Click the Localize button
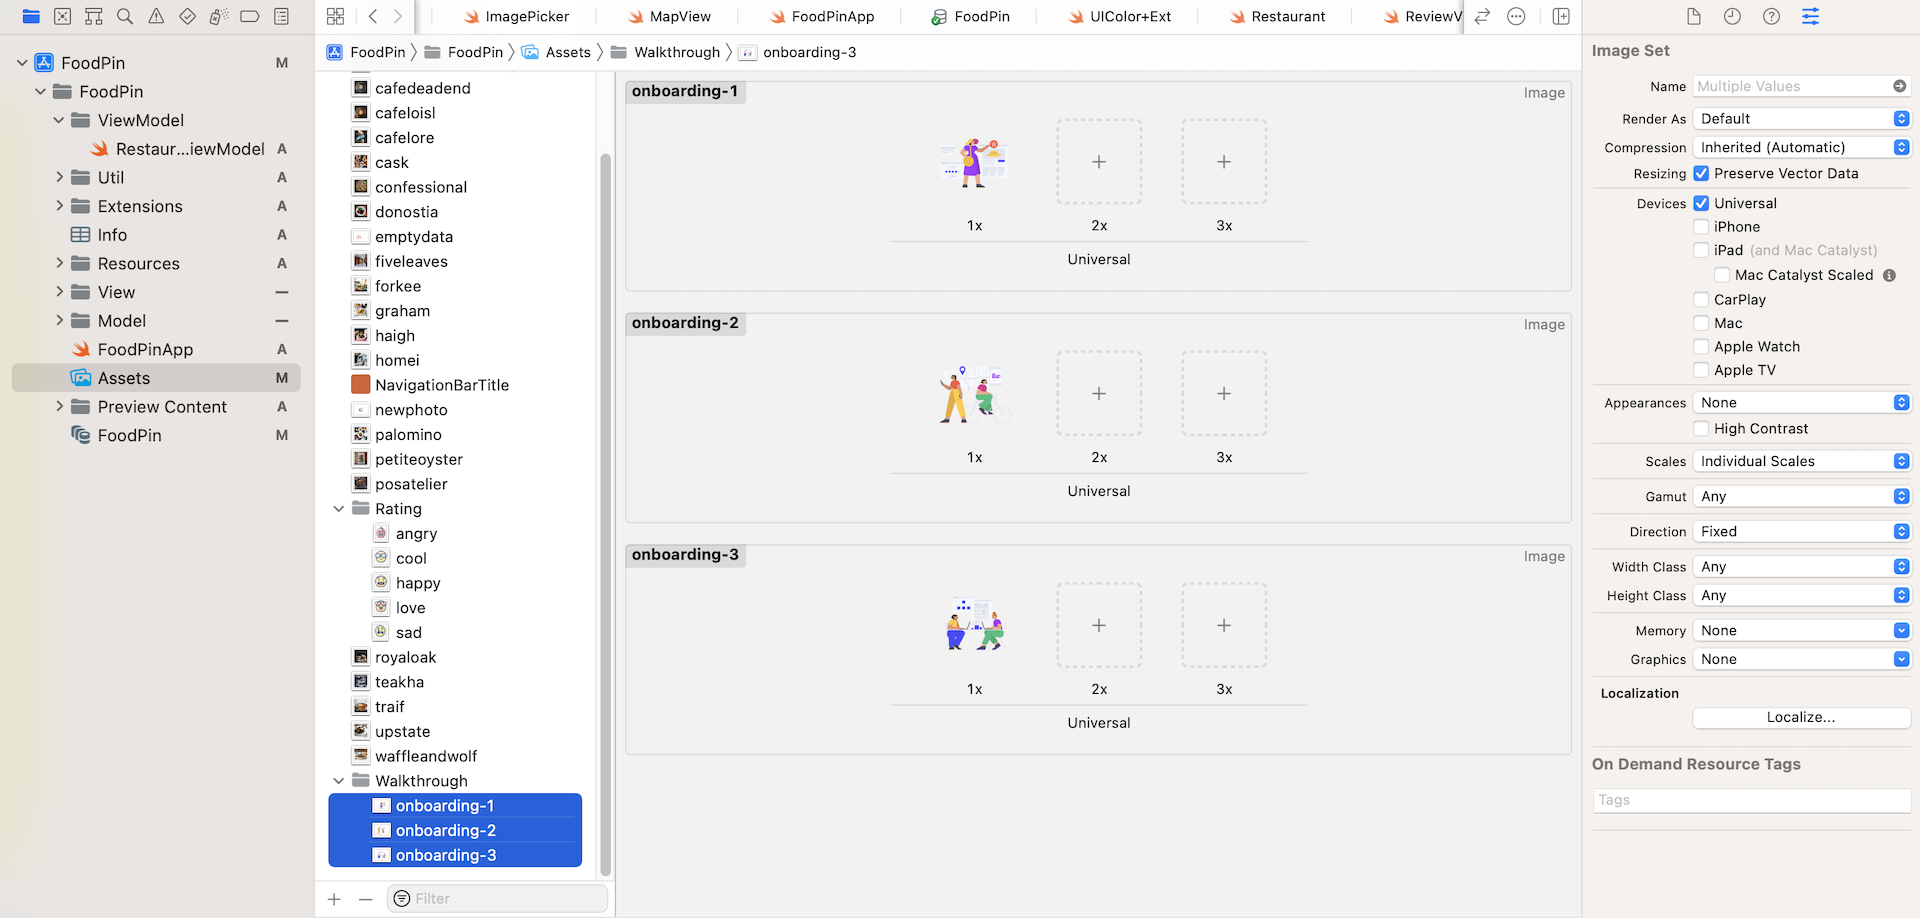Screen dimensions: 1920x918 coord(1800,717)
